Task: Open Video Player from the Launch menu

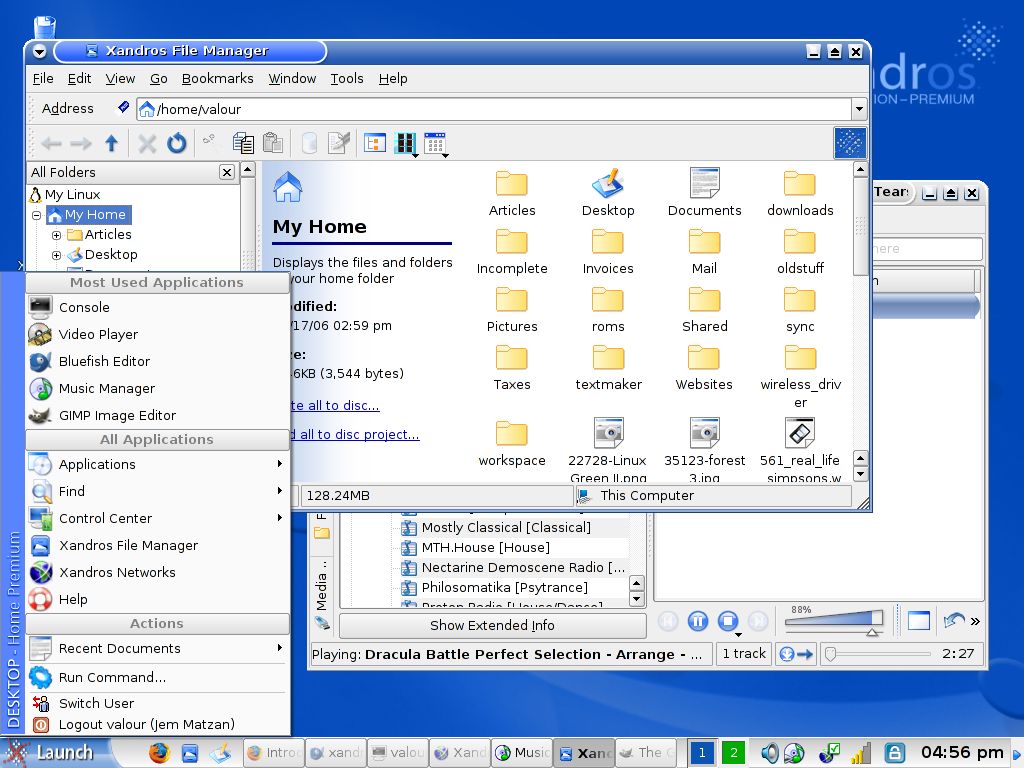Action: point(157,334)
